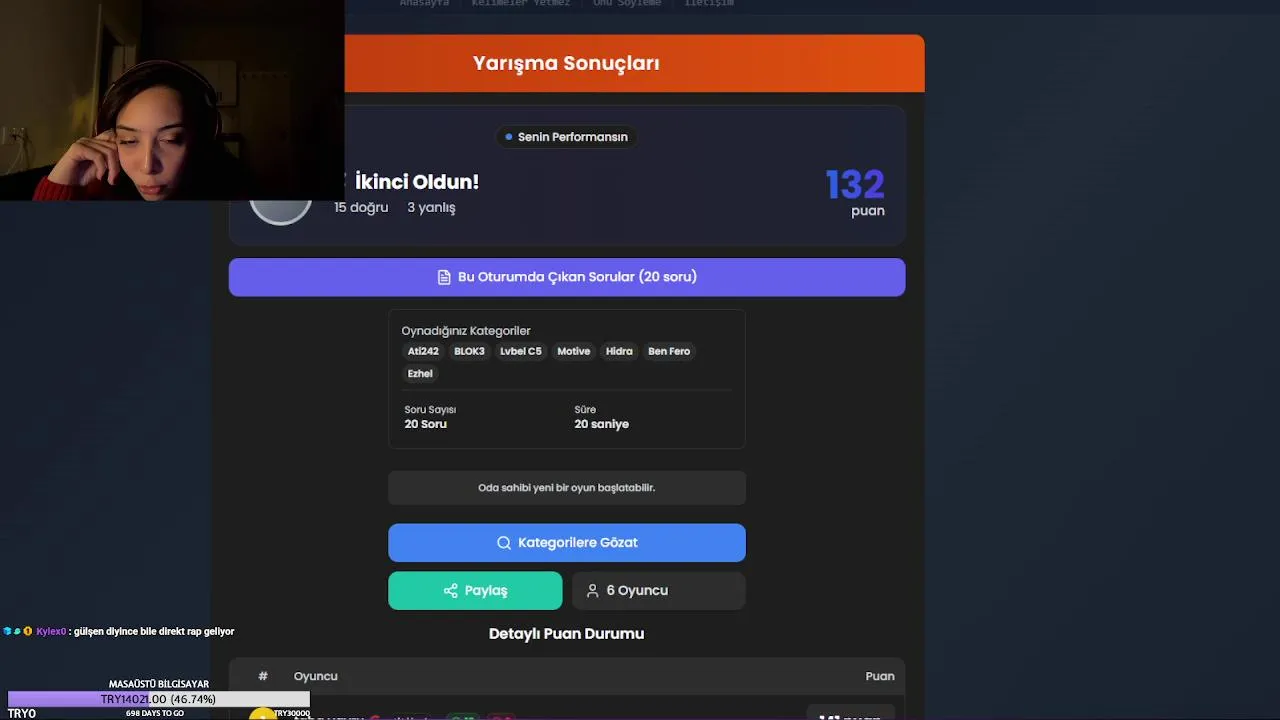
Task: Select the Ezhel category chip
Action: pos(420,373)
